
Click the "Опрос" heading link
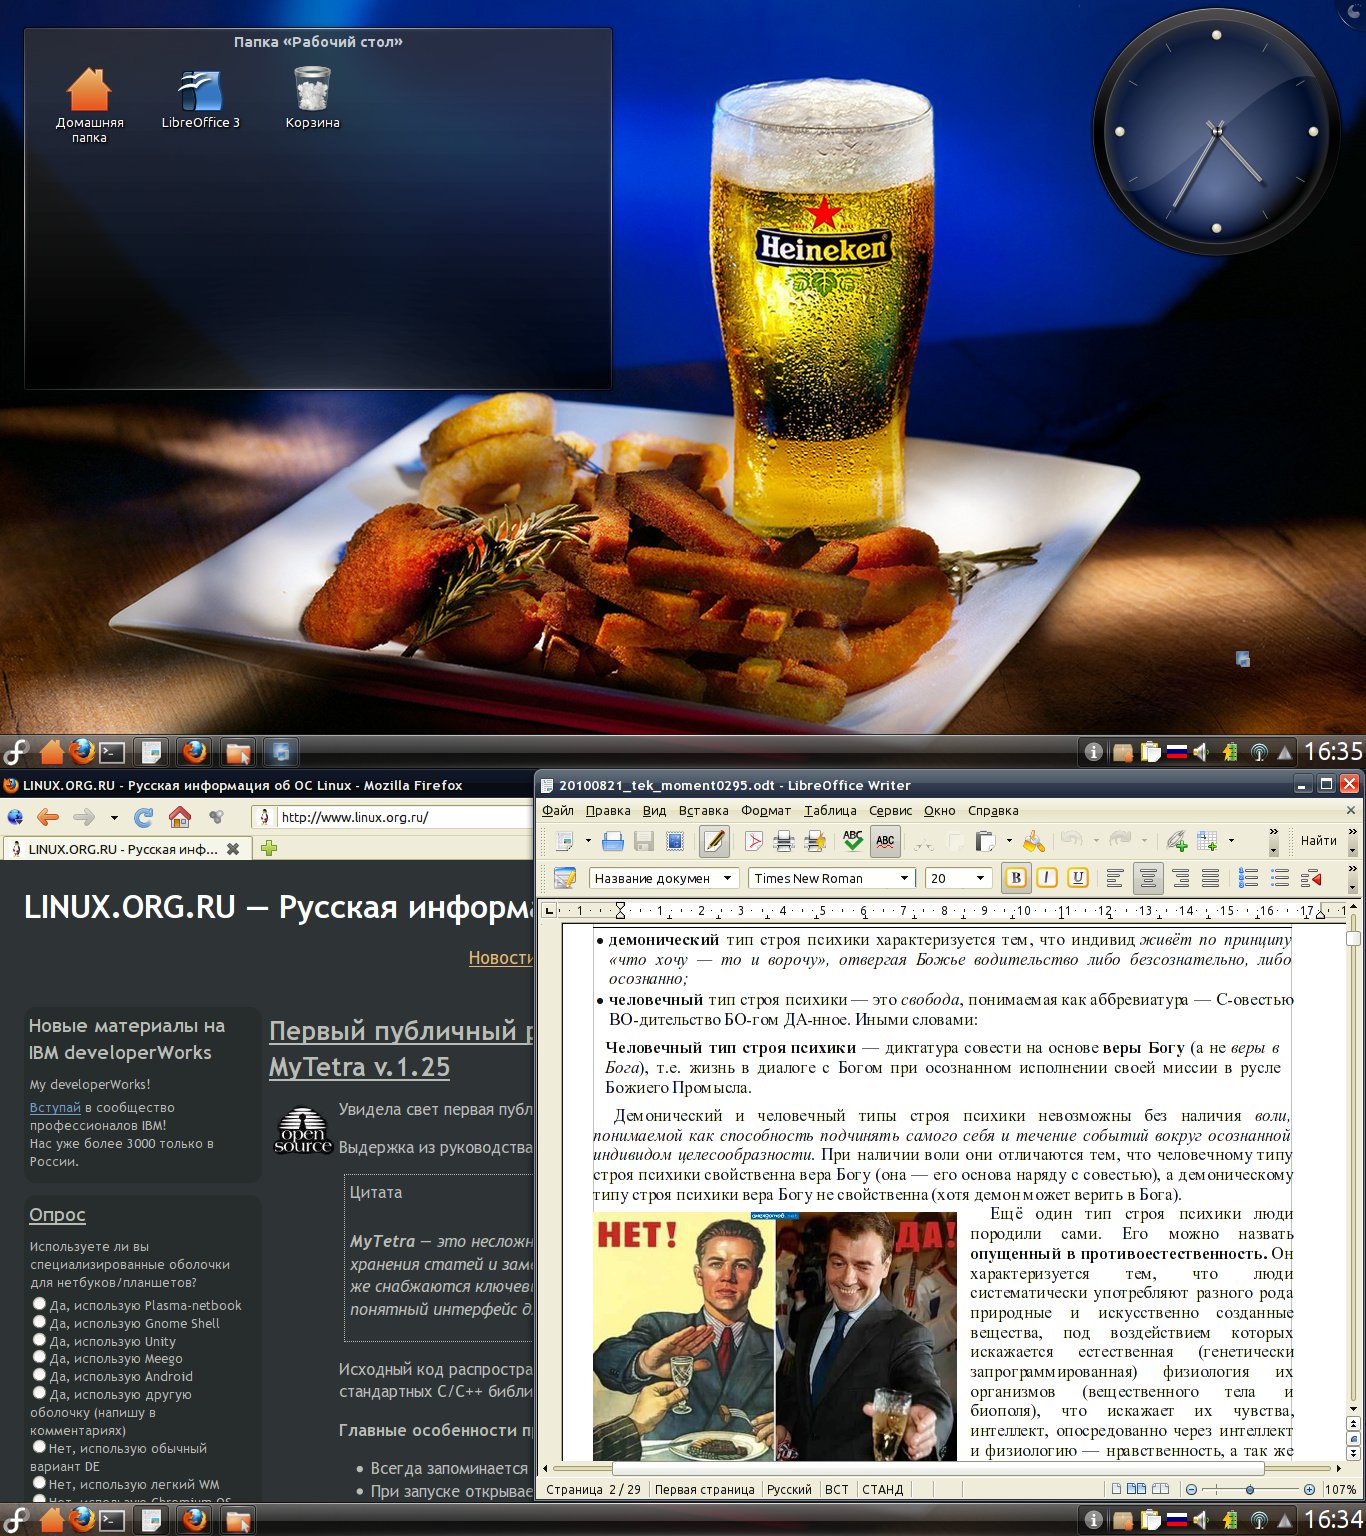57,1215
